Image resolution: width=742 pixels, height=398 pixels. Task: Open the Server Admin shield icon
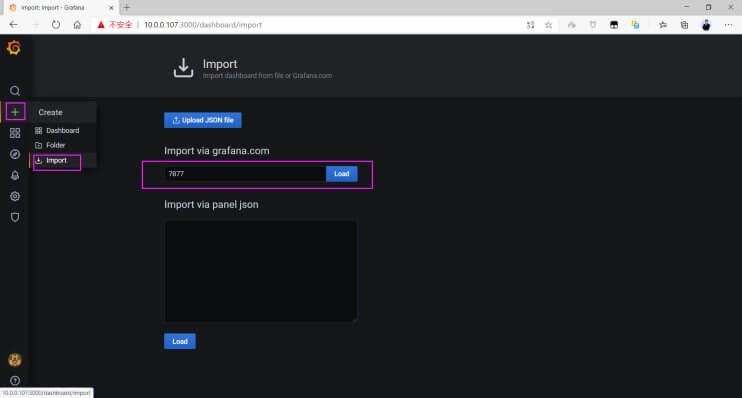[15, 217]
